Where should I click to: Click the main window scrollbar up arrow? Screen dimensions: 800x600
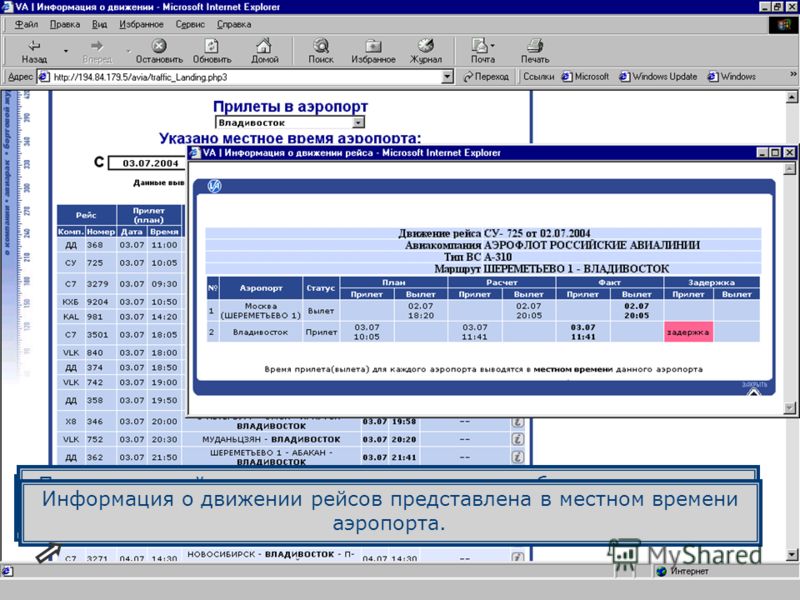click(x=792, y=97)
